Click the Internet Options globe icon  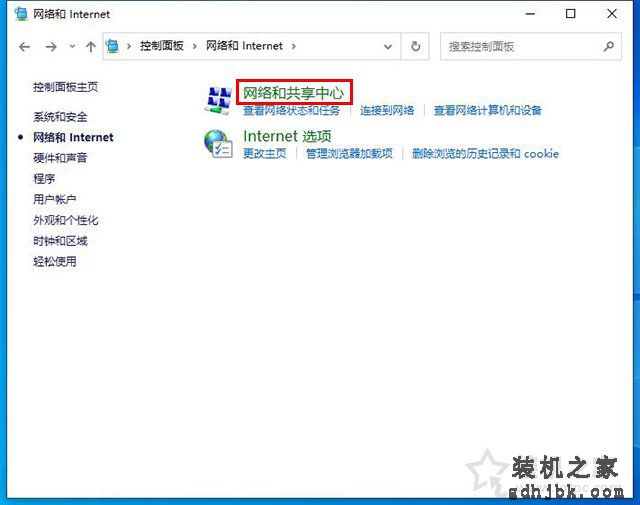(218, 144)
